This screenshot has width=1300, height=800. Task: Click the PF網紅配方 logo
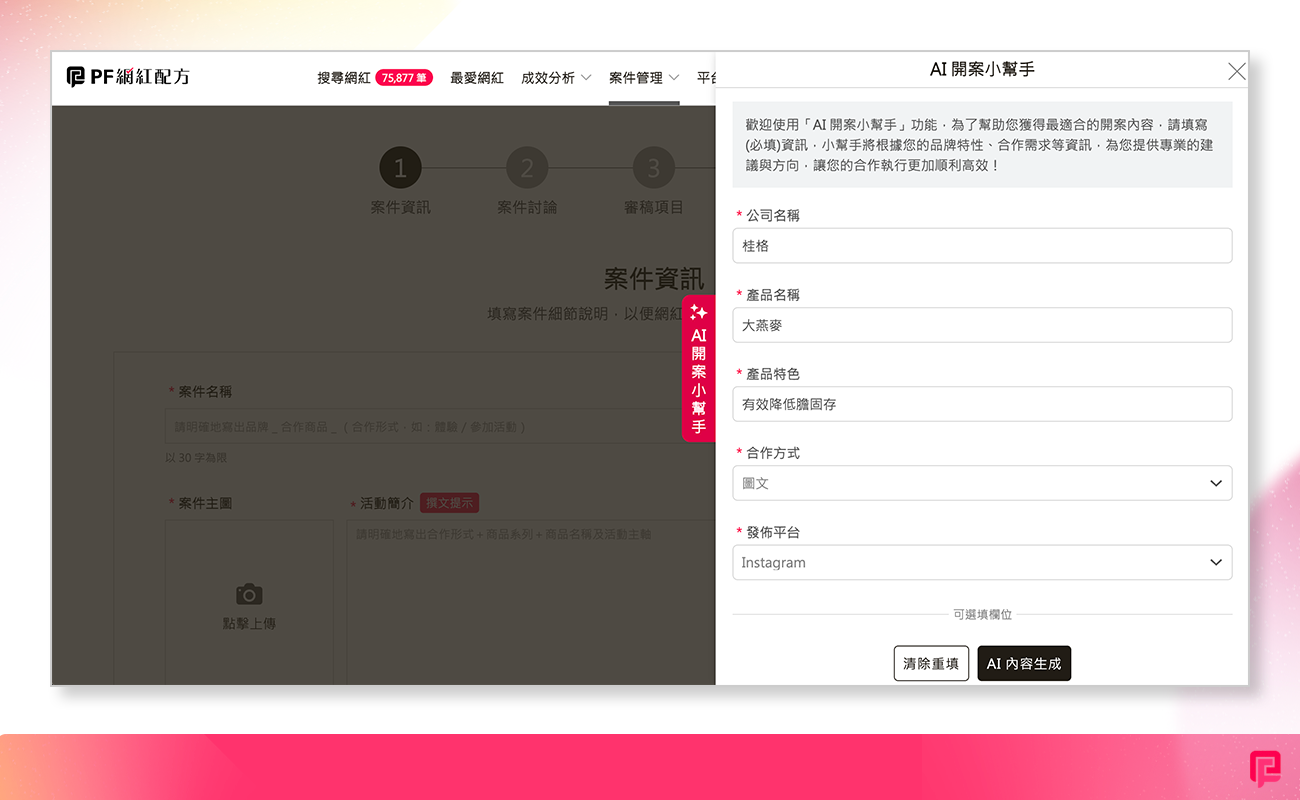pyautogui.click(x=128, y=77)
